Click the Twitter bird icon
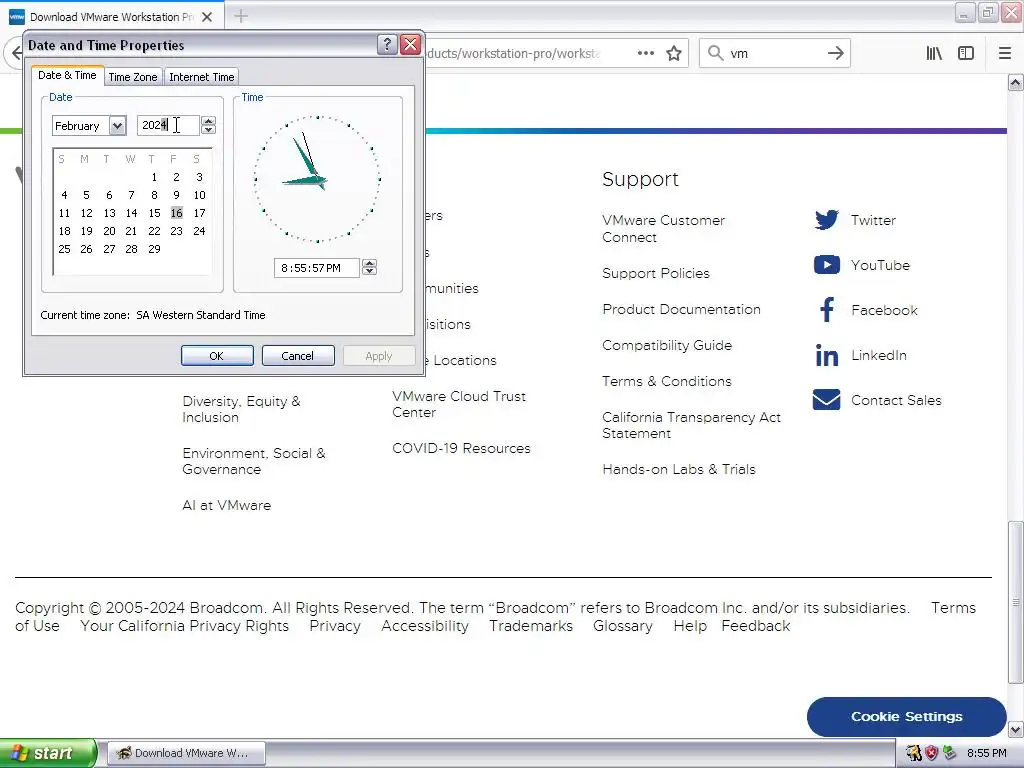Viewport: 1024px width, 768px height. [826, 219]
